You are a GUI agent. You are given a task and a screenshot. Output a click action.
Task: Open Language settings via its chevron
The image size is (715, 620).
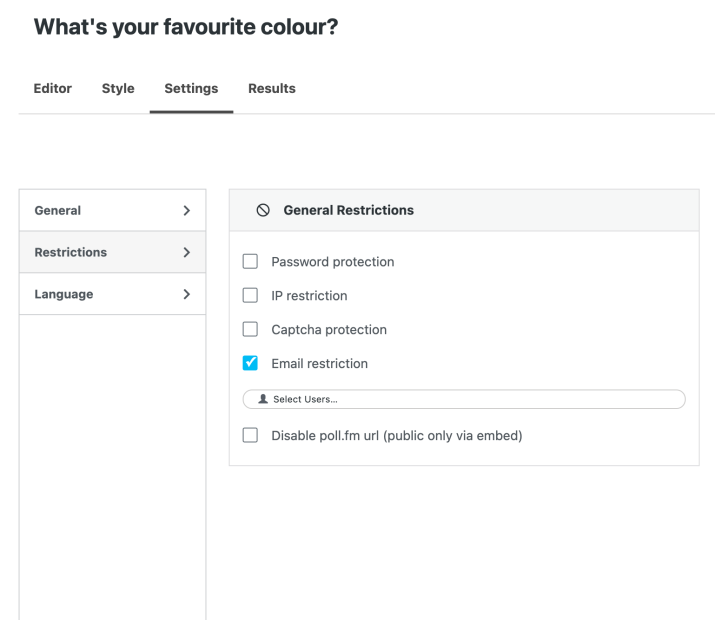(x=186, y=295)
